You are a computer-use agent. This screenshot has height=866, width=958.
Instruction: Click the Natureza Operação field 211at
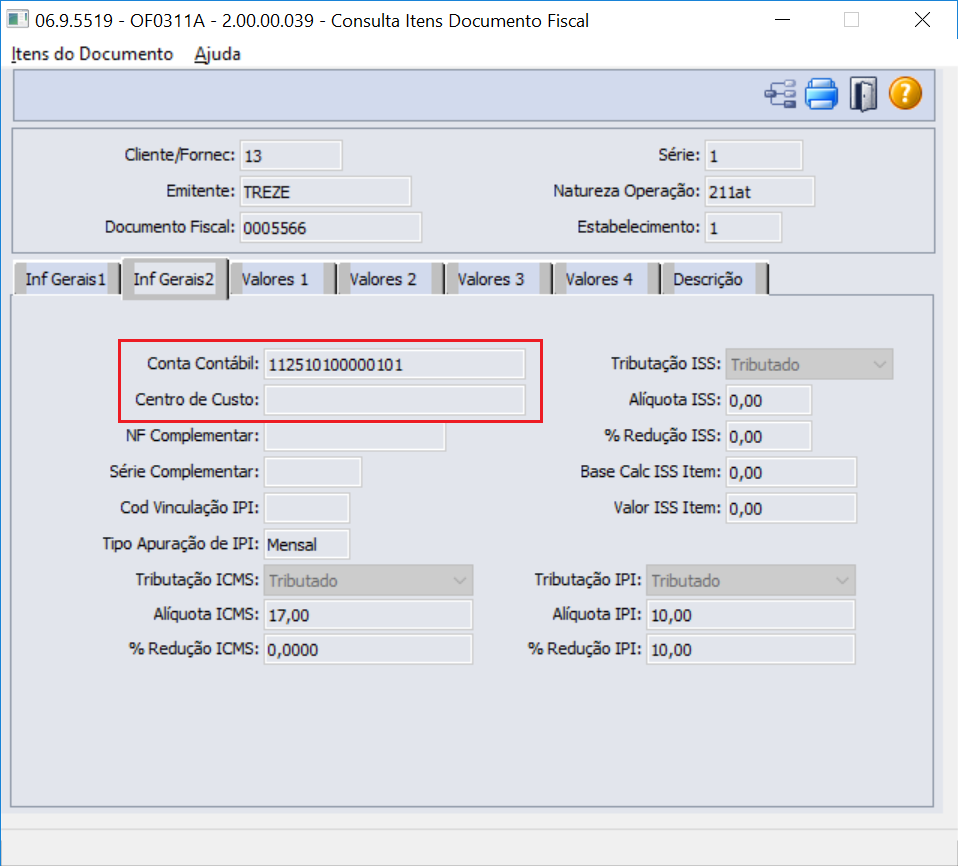point(759,191)
